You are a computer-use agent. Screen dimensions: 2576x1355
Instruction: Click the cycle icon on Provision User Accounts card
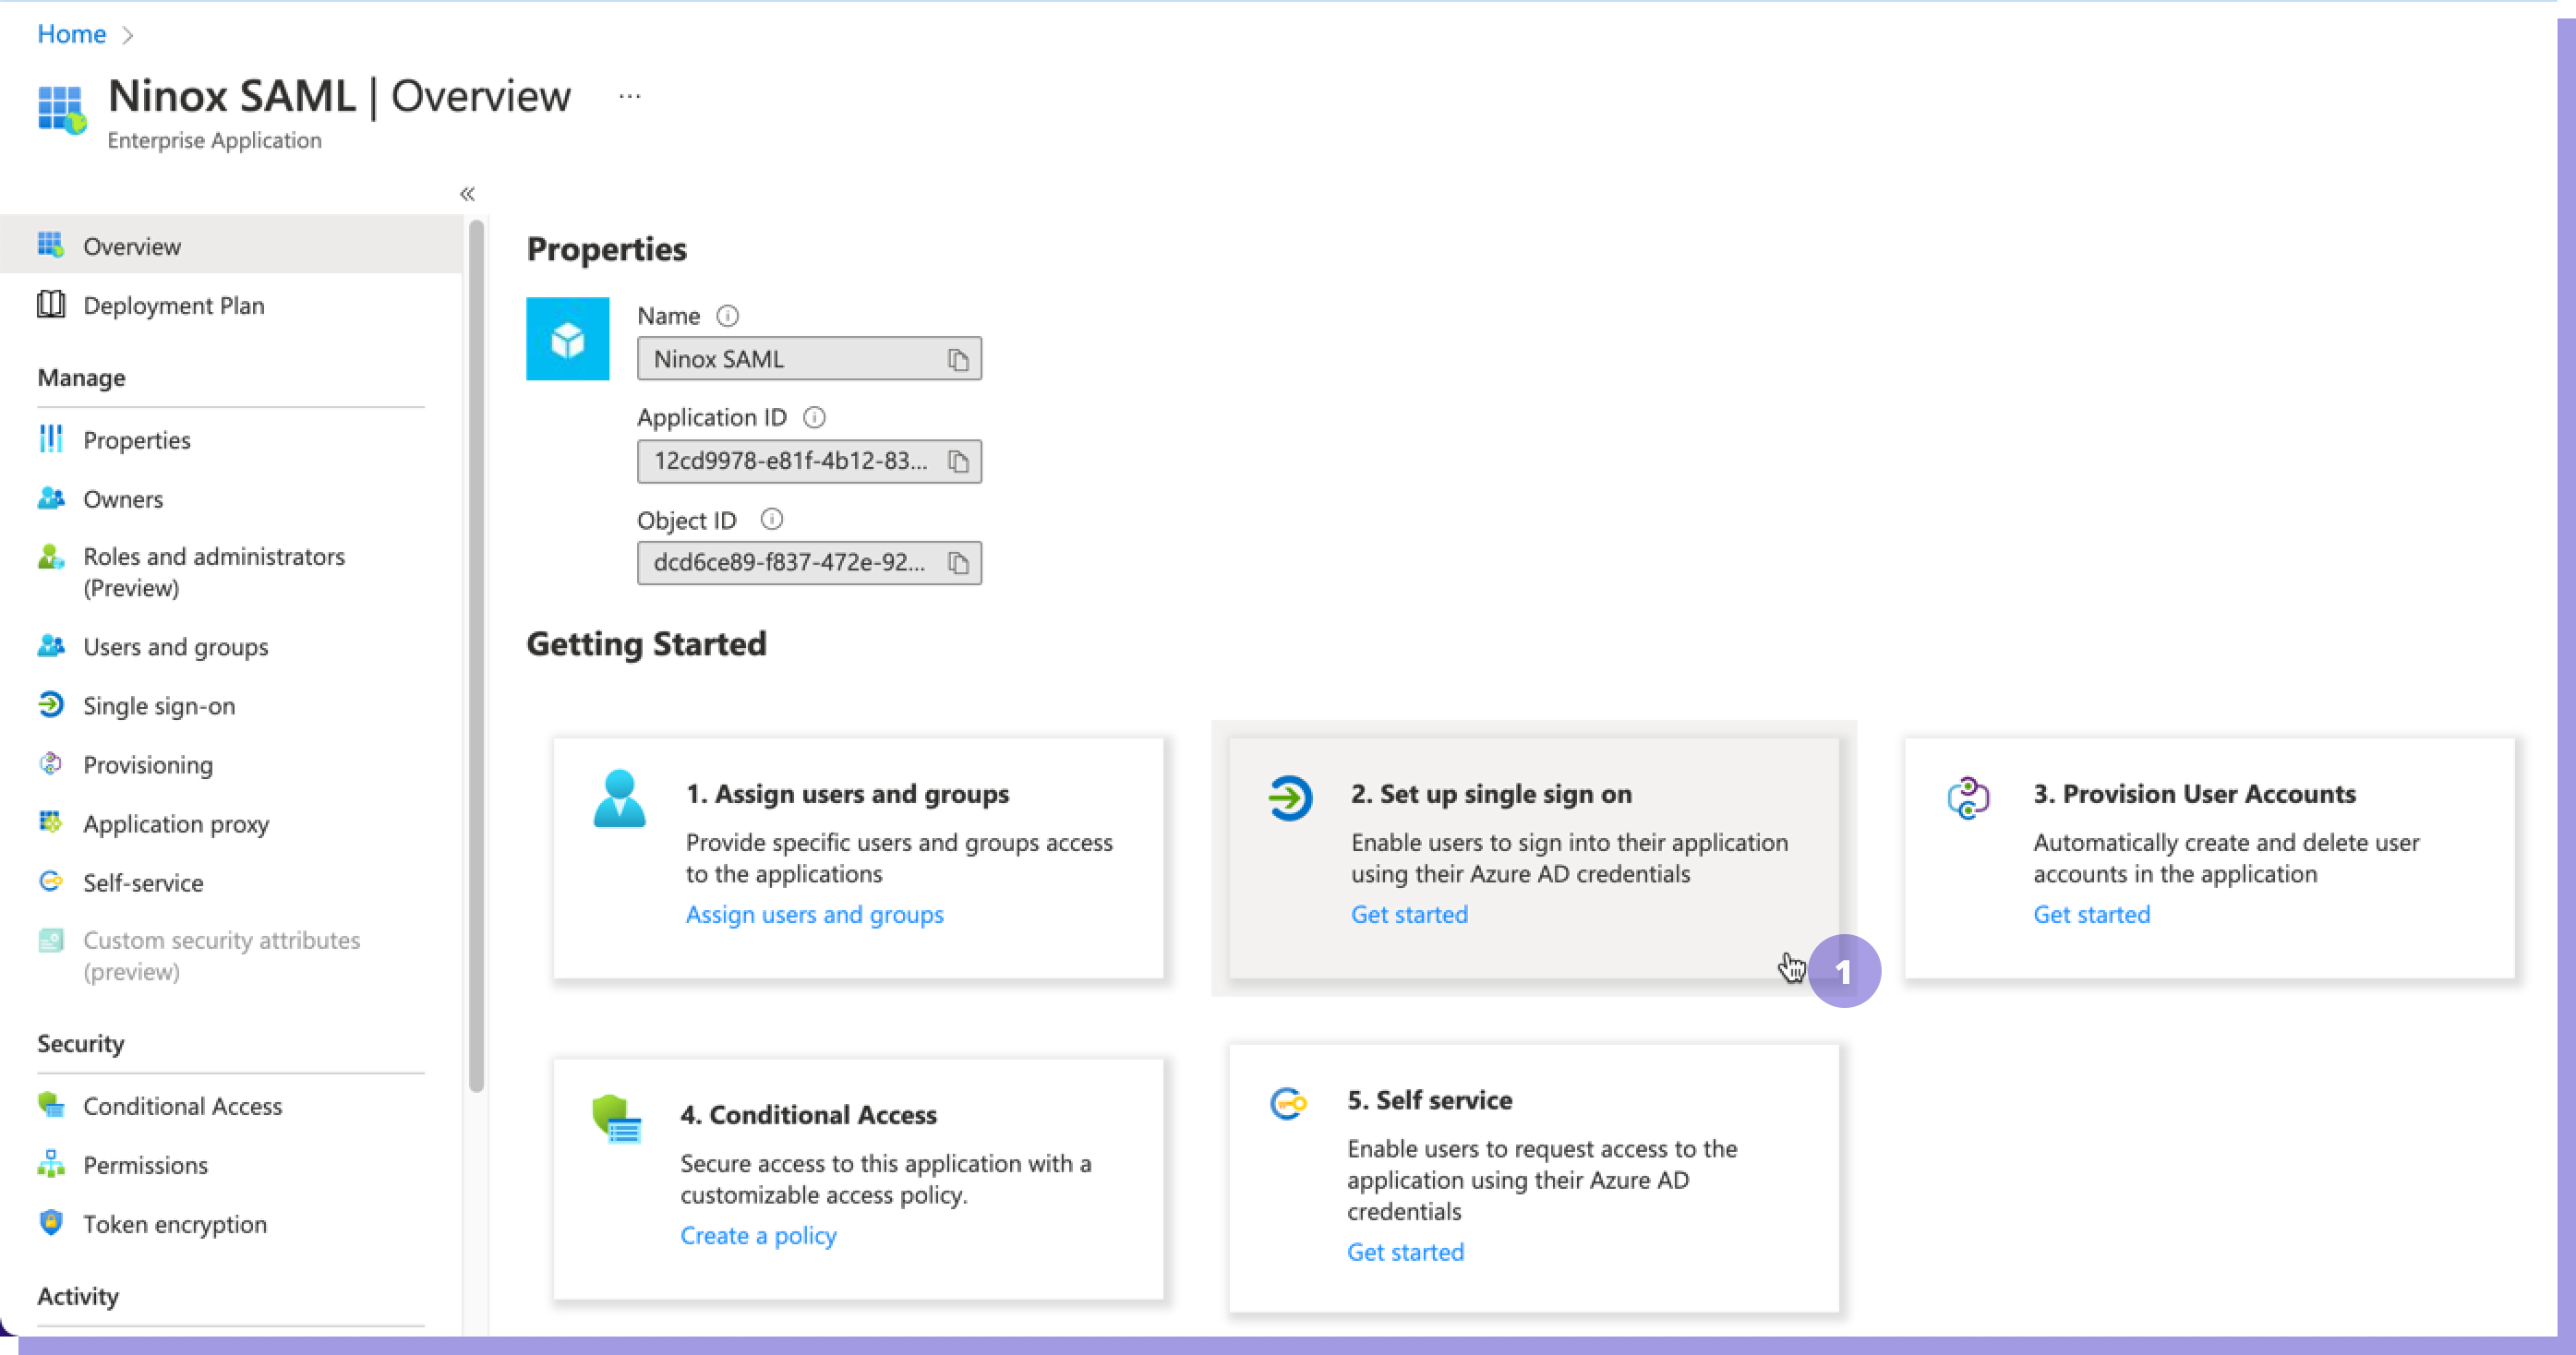[x=1968, y=798]
